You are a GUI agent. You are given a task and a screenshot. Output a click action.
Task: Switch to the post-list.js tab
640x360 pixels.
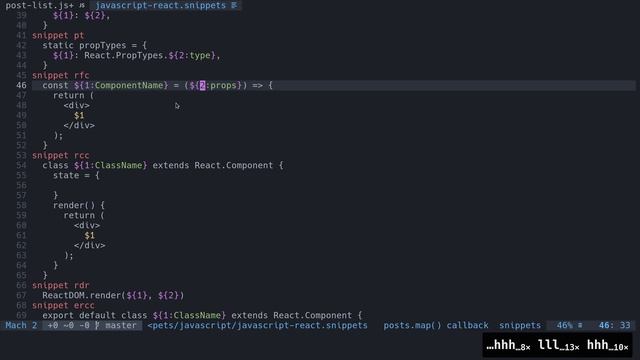40,5
